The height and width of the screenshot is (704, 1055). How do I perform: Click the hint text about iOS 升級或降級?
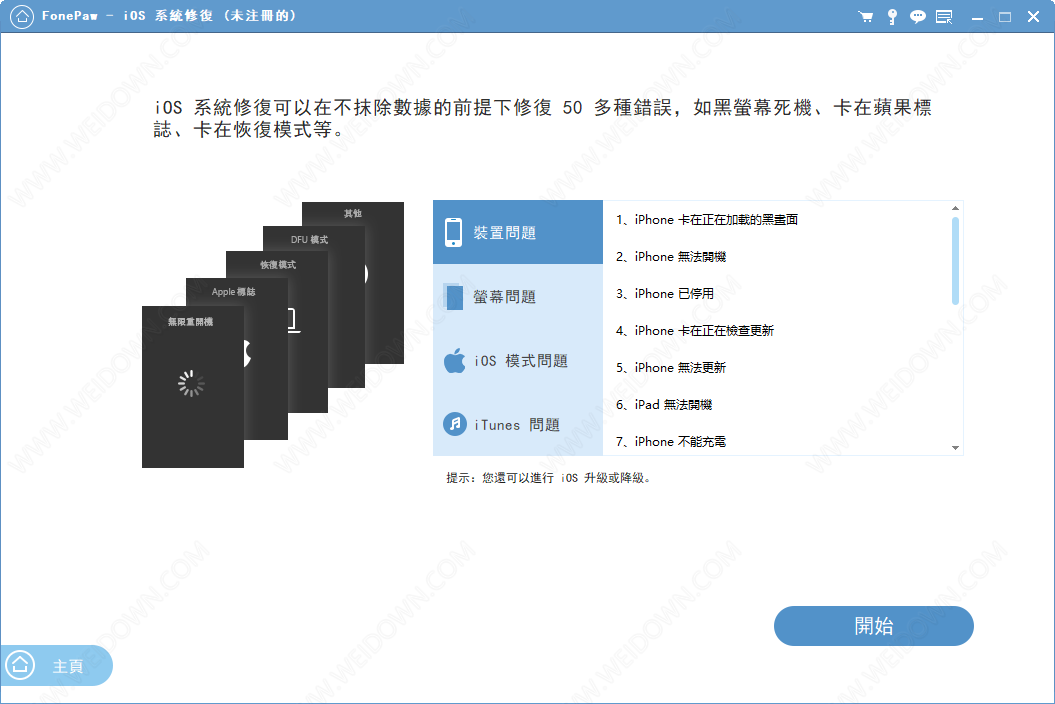coord(548,478)
